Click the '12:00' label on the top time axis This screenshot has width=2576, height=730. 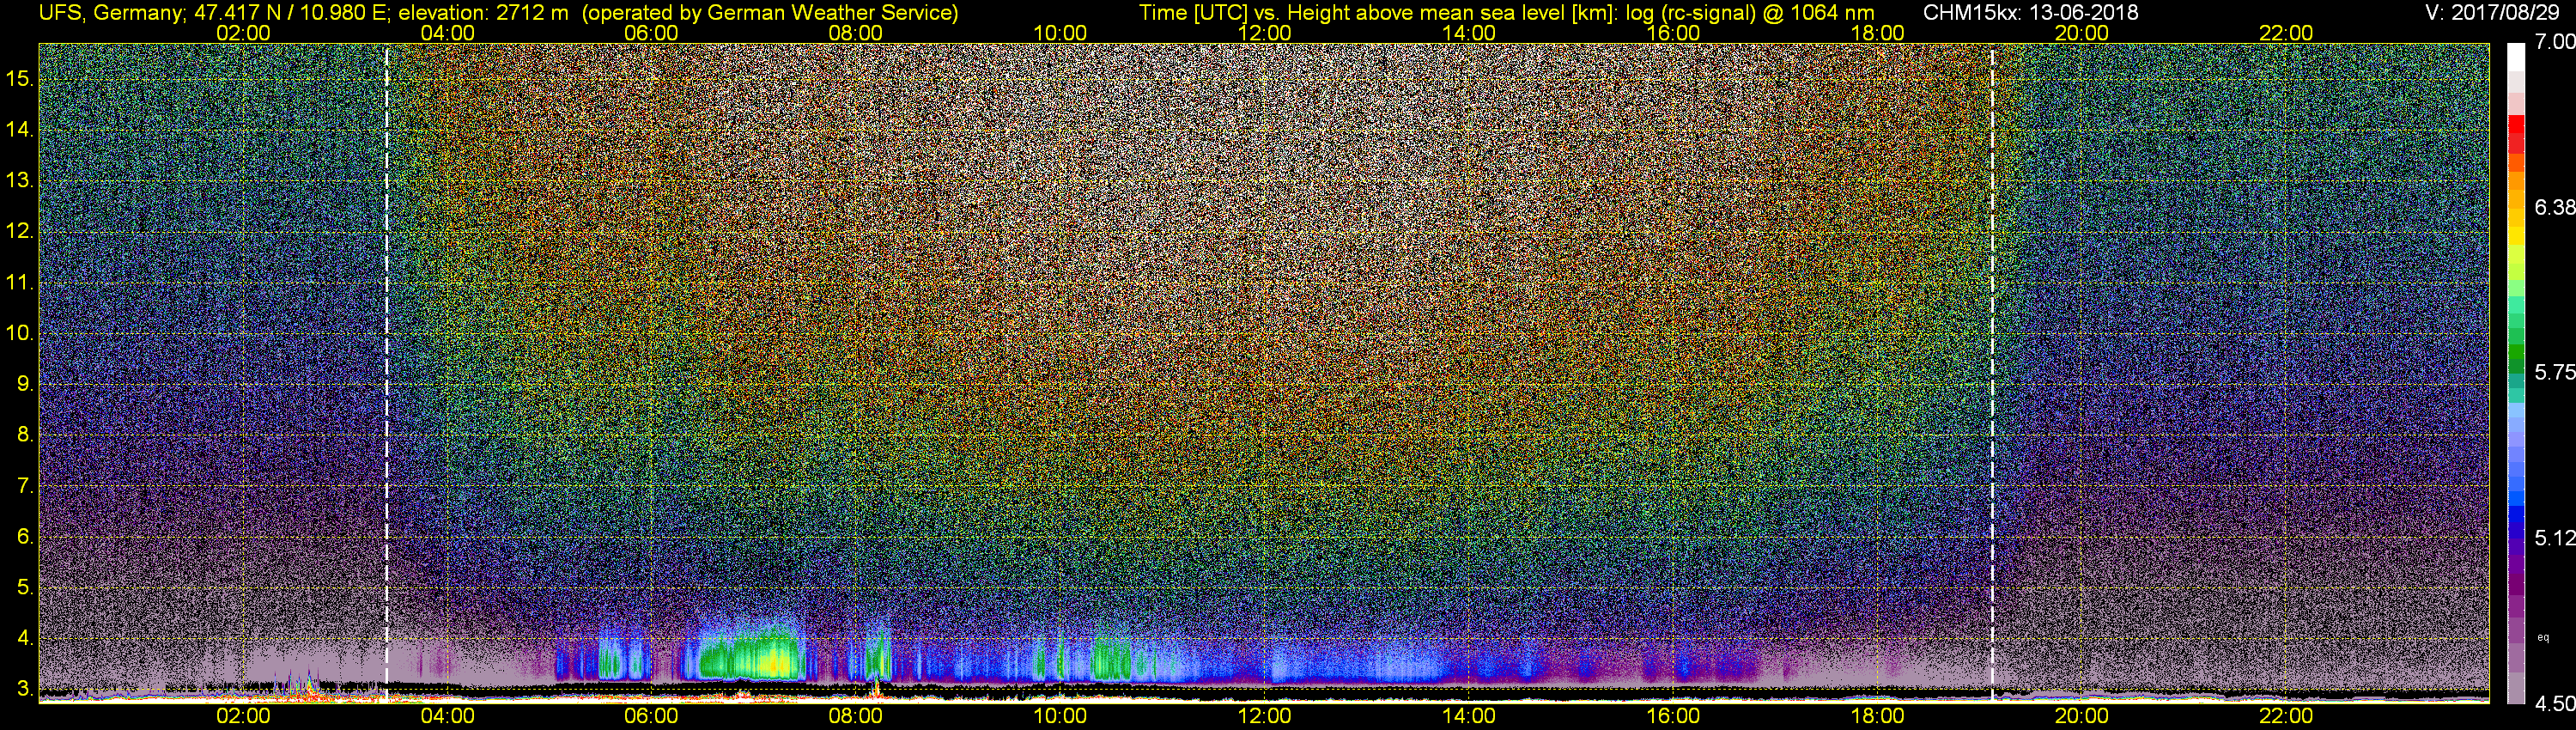(1264, 33)
